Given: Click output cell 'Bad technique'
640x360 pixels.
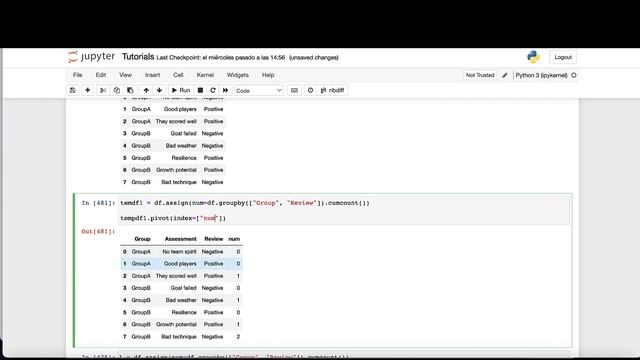Looking at the screenshot, I should click(179, 337).
